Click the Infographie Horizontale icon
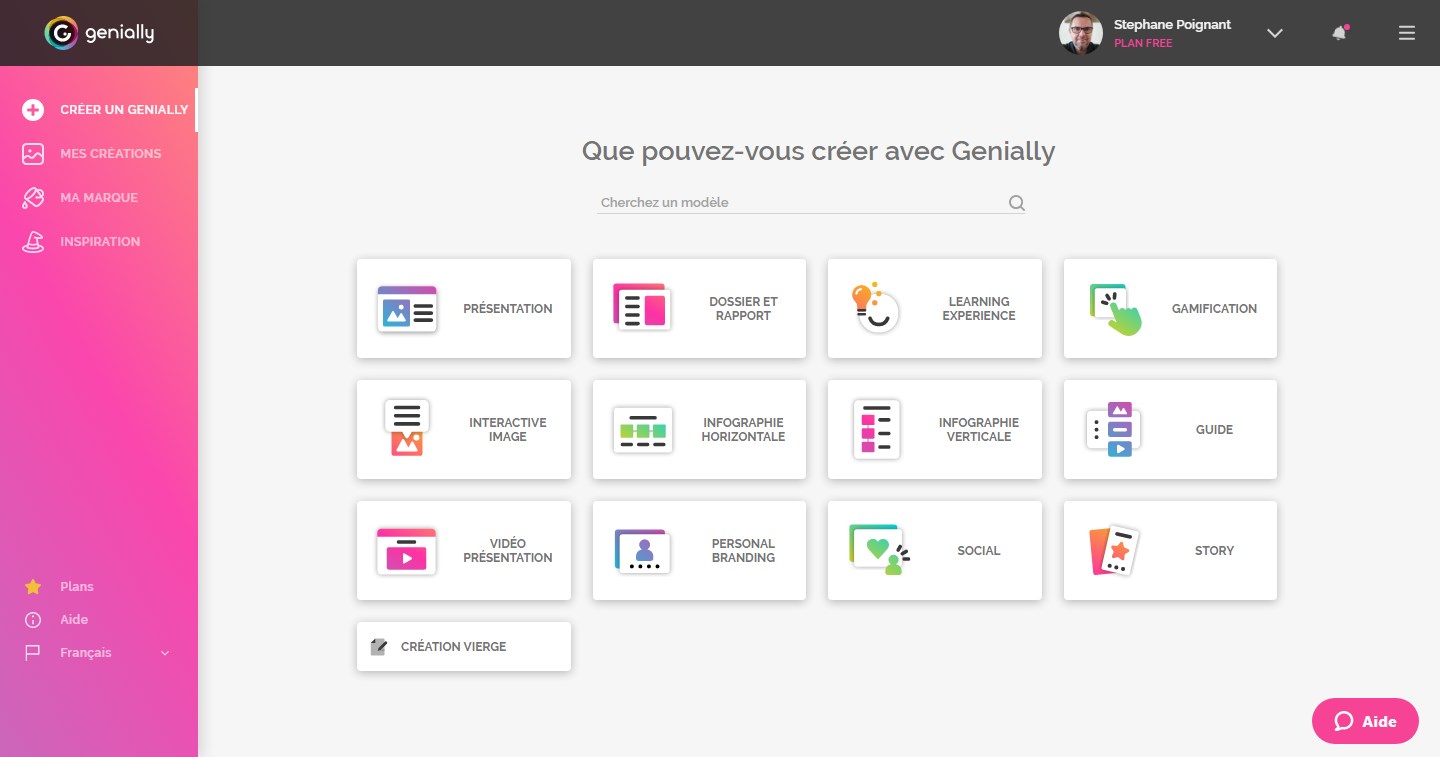Screen dimensions: 1440x757 coord(643,430)
